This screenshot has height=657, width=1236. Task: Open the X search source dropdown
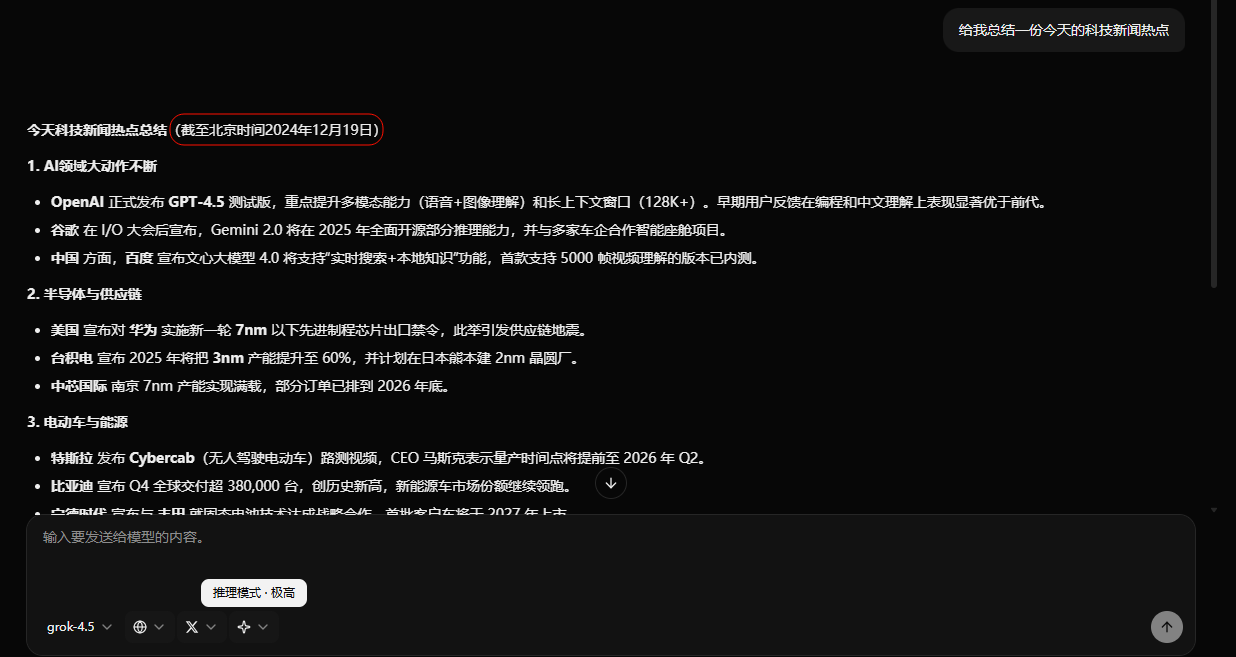201,627
